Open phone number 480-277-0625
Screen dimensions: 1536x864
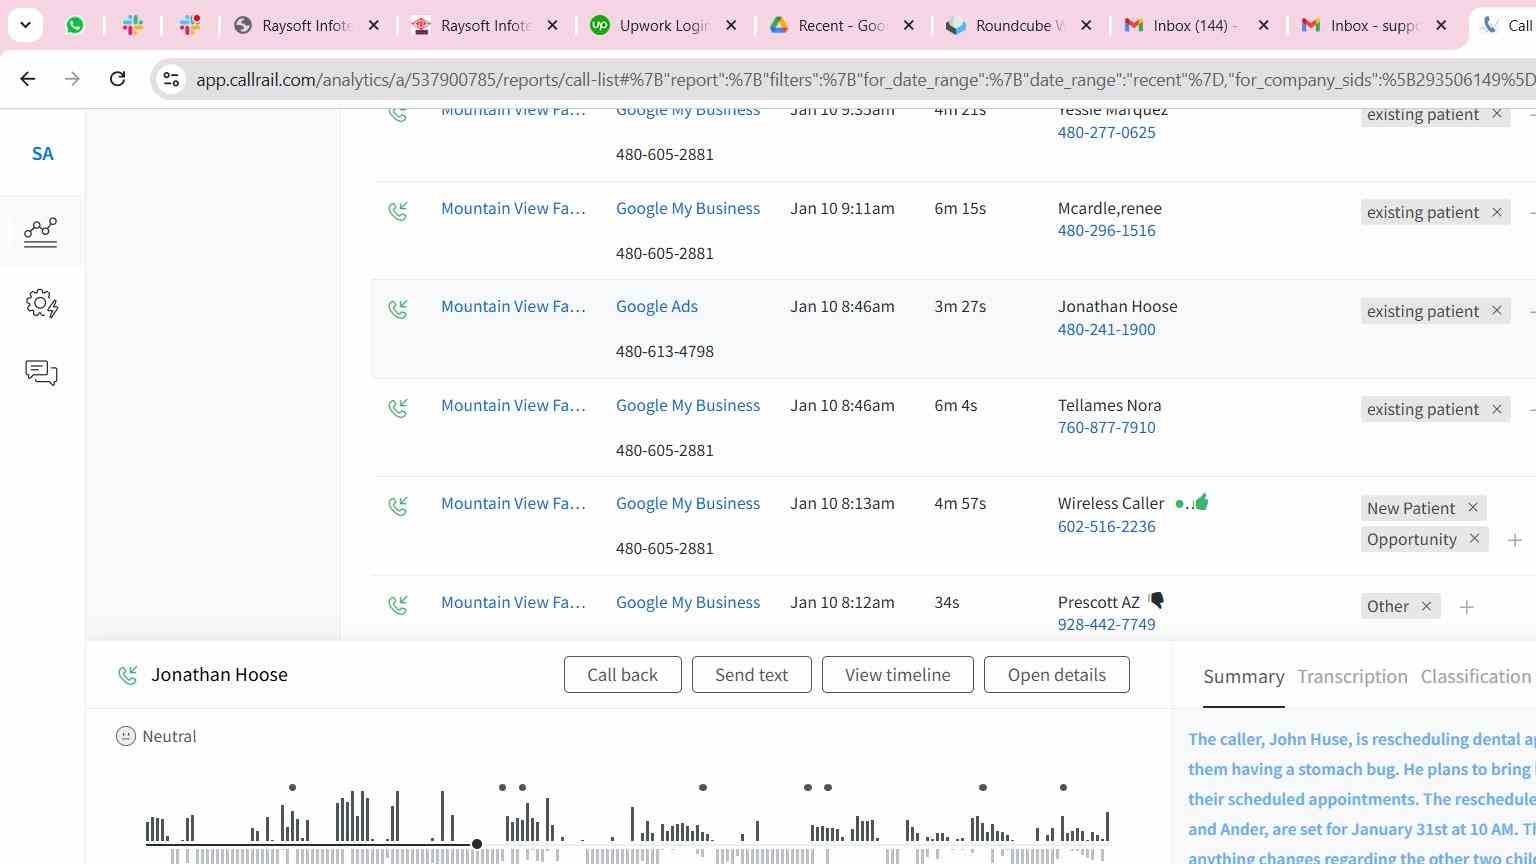click(1107, 132)
